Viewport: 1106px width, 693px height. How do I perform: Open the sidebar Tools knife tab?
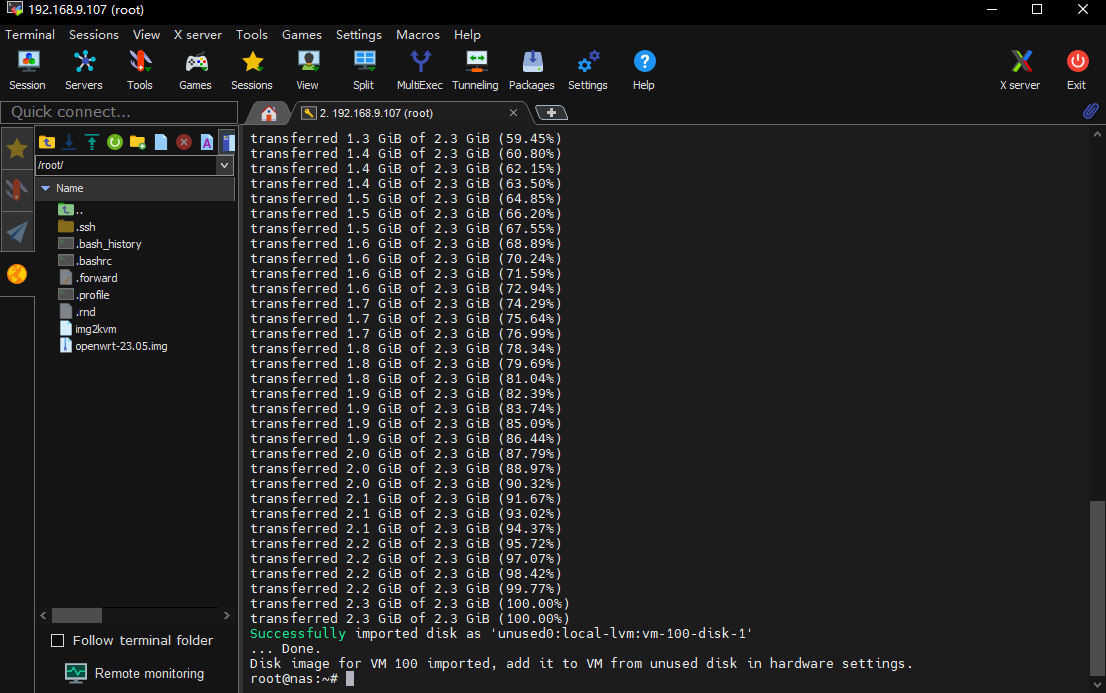(x=17, y=190)
